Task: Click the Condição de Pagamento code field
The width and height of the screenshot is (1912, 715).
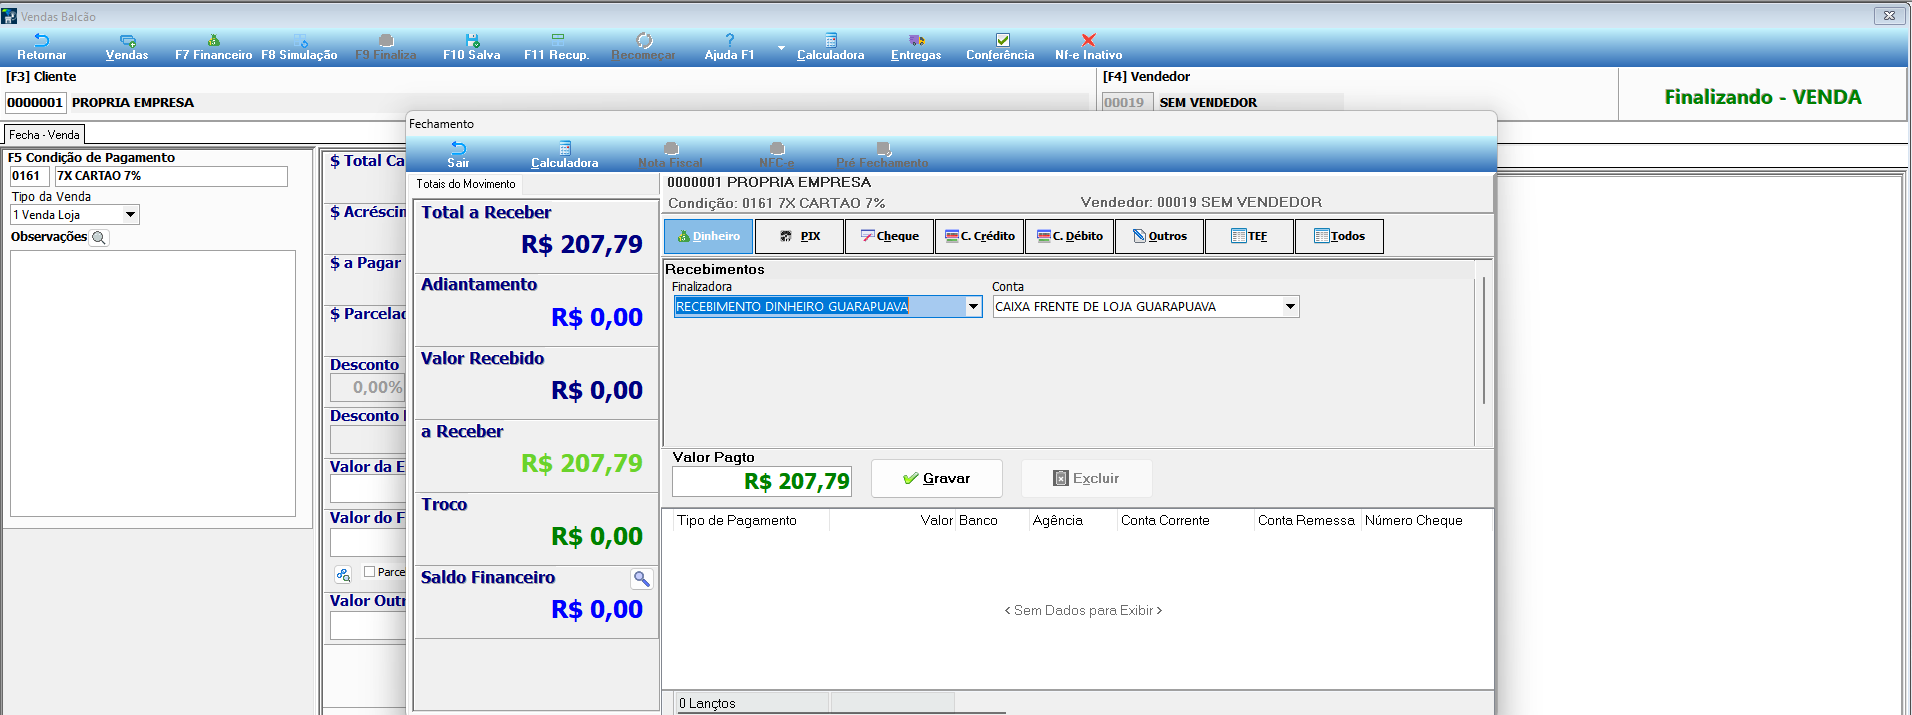Action: pos(29,176)
